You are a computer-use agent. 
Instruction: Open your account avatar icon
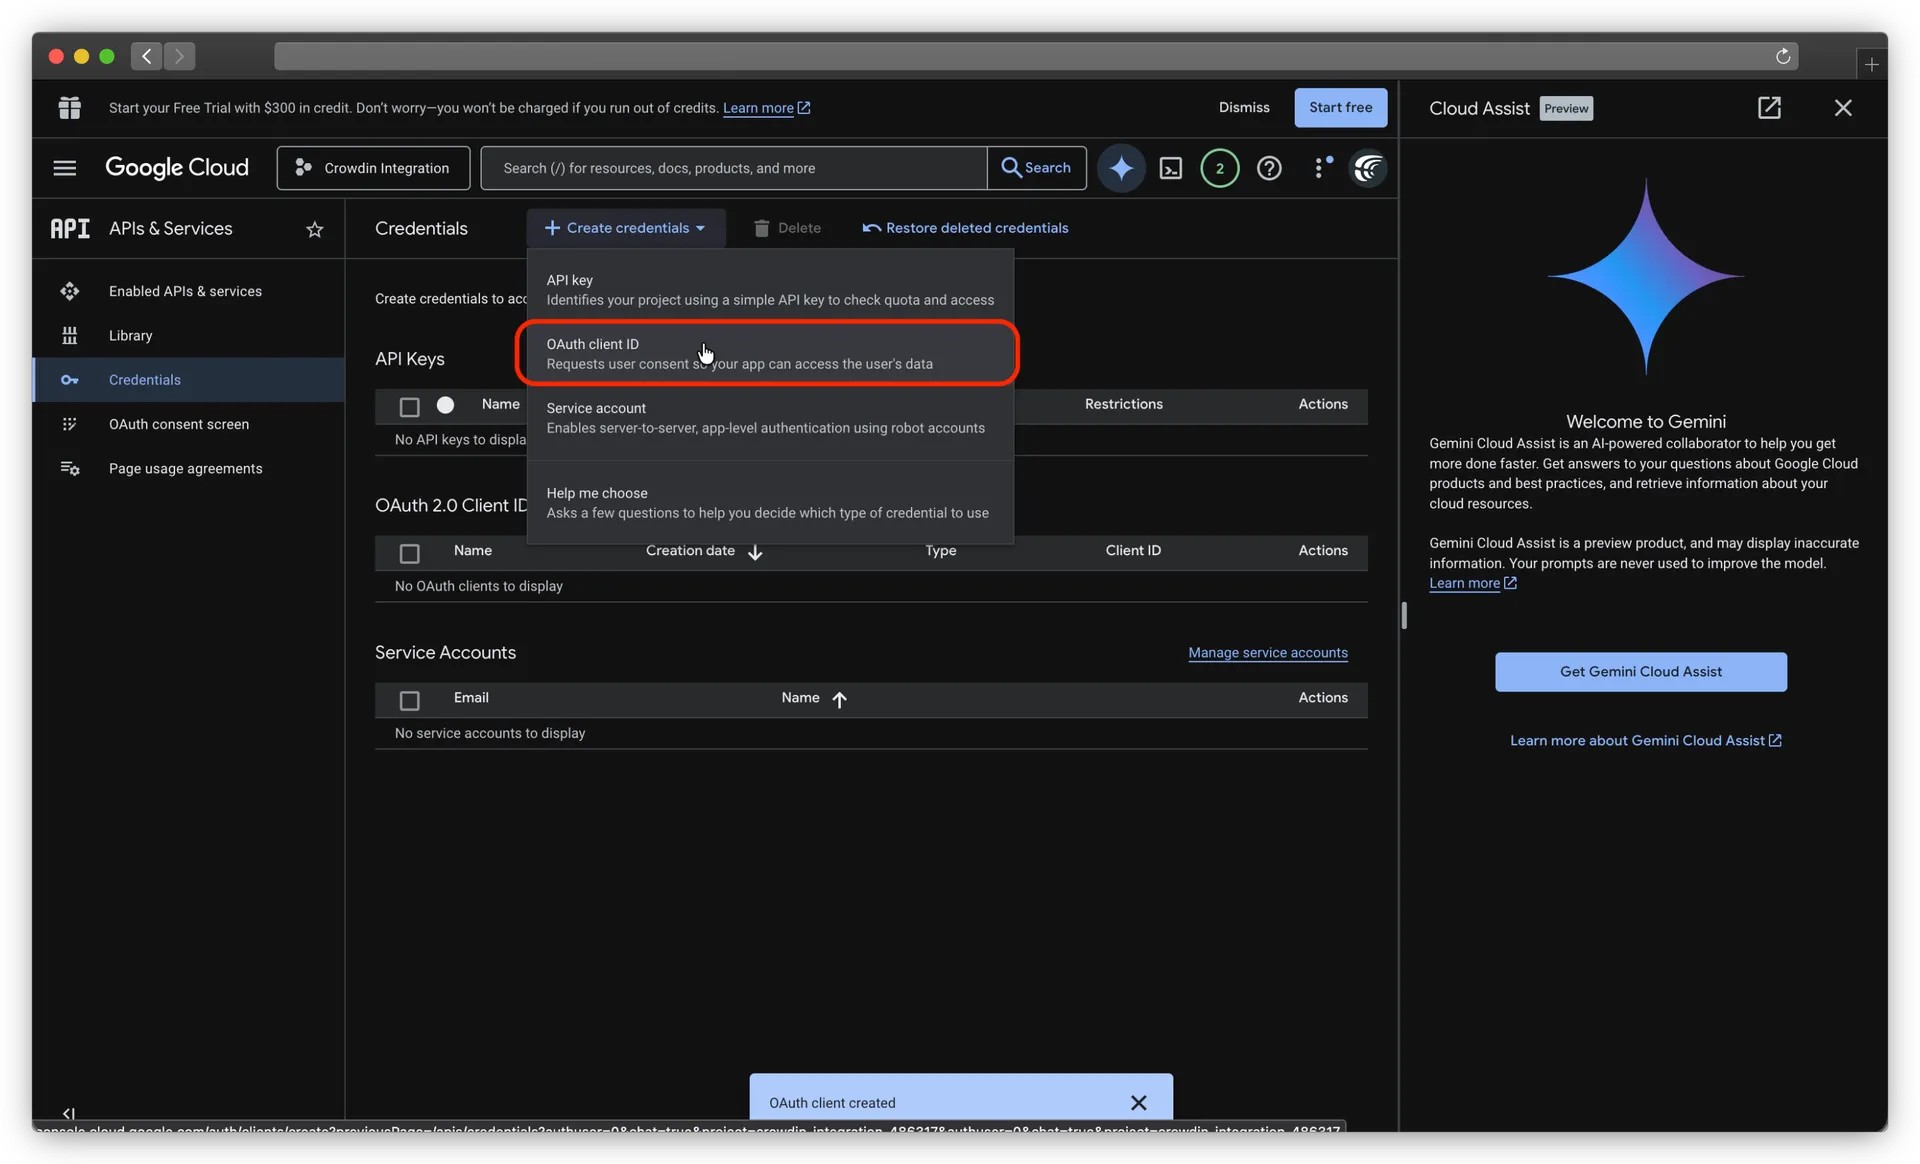[x=1369, y=168]
